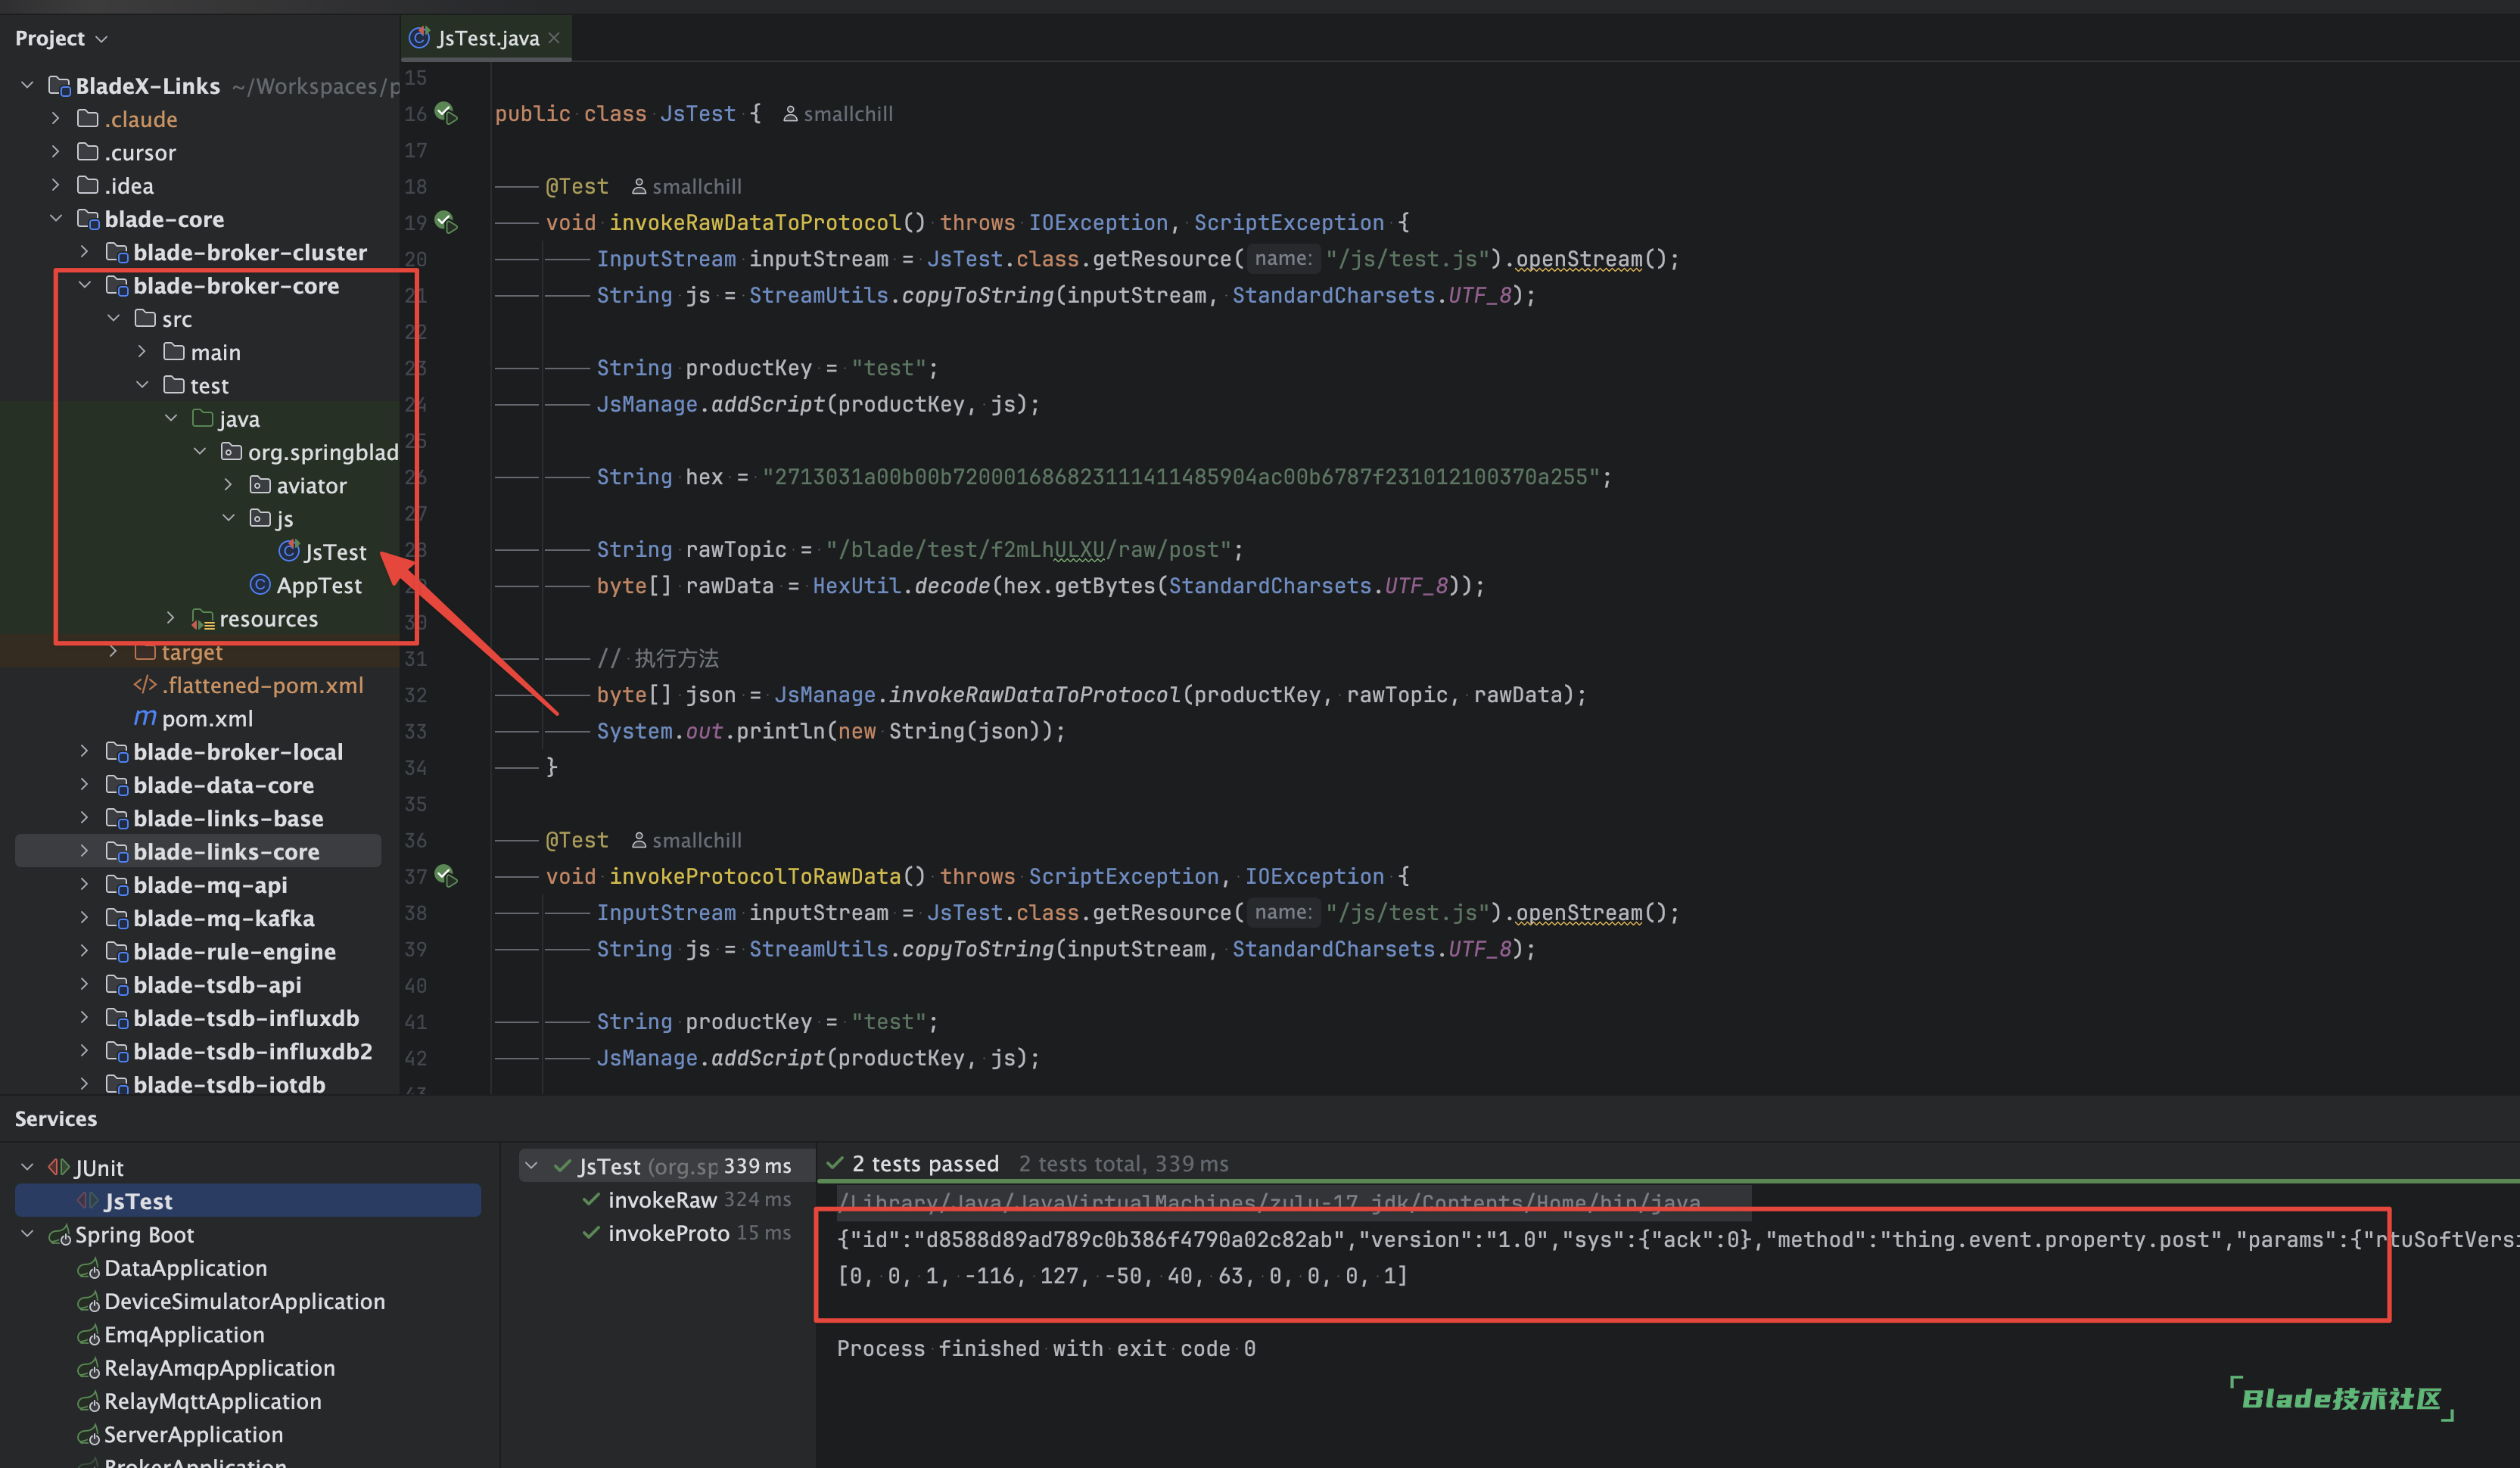Collapse the Spring Boot services node

tap(28, 1235)
